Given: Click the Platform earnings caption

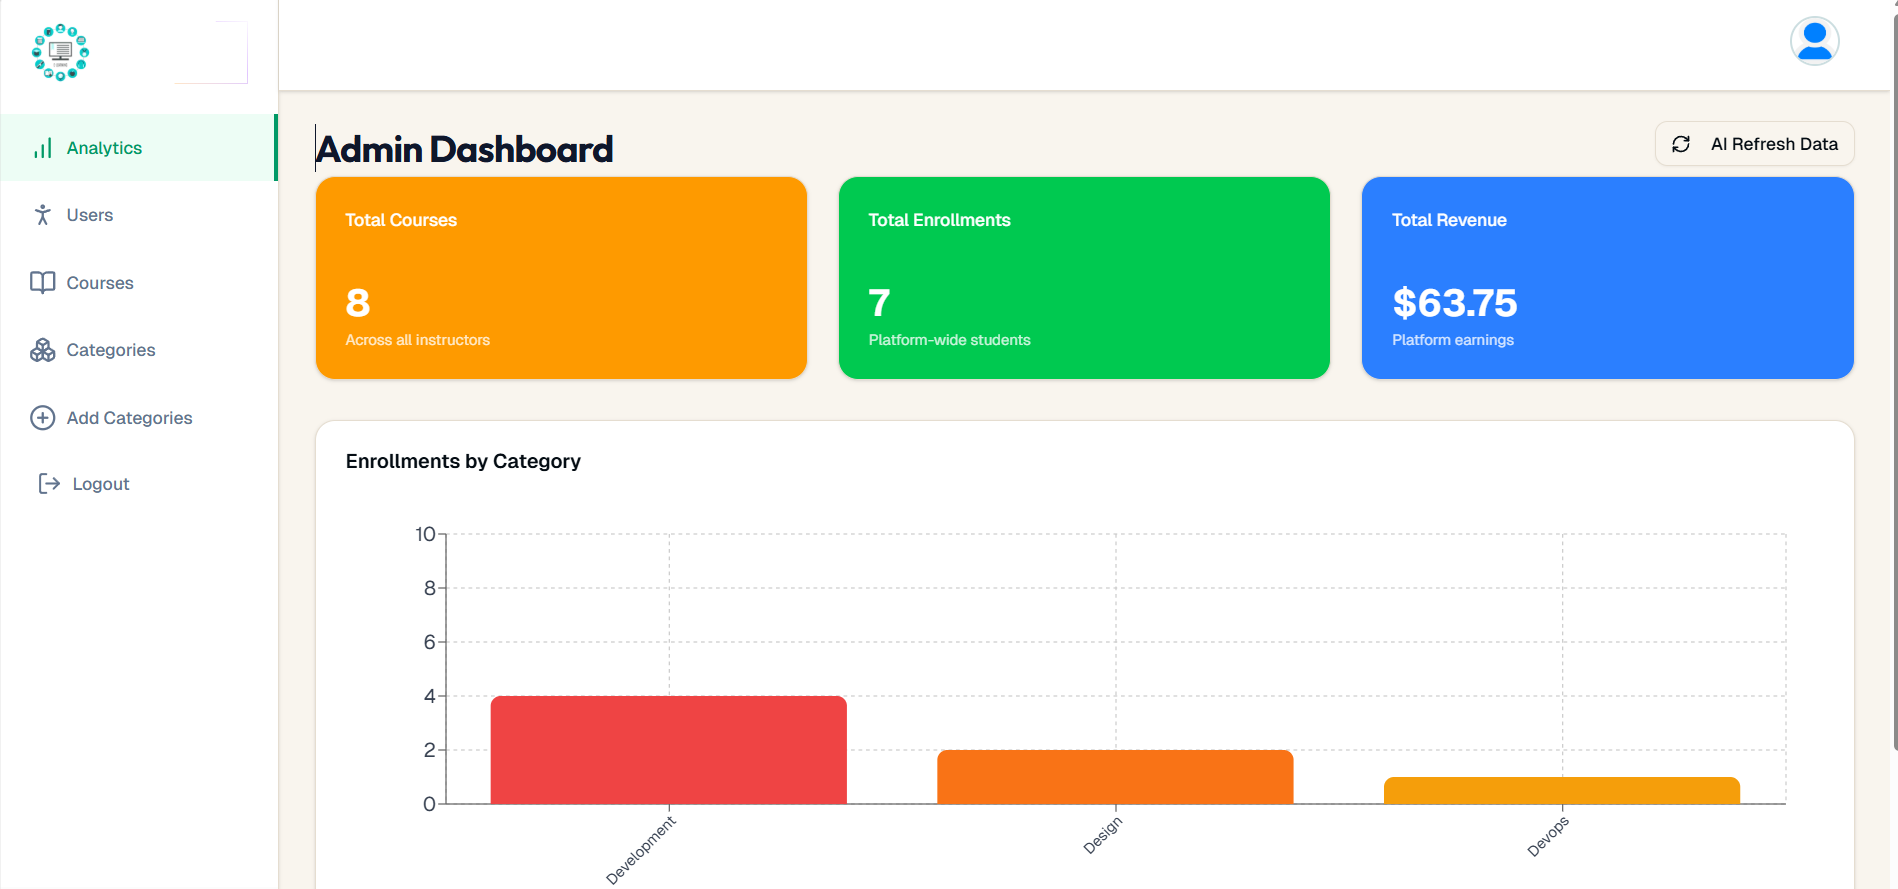Looking at the screenshot, I should 1453,340.
